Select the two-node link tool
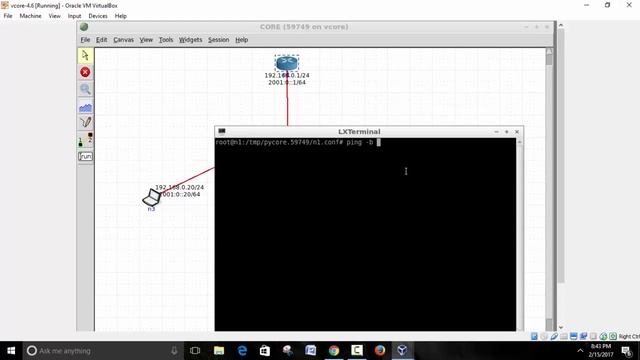Viewport: 640px width, 360px height. click(x=85, y=139)
